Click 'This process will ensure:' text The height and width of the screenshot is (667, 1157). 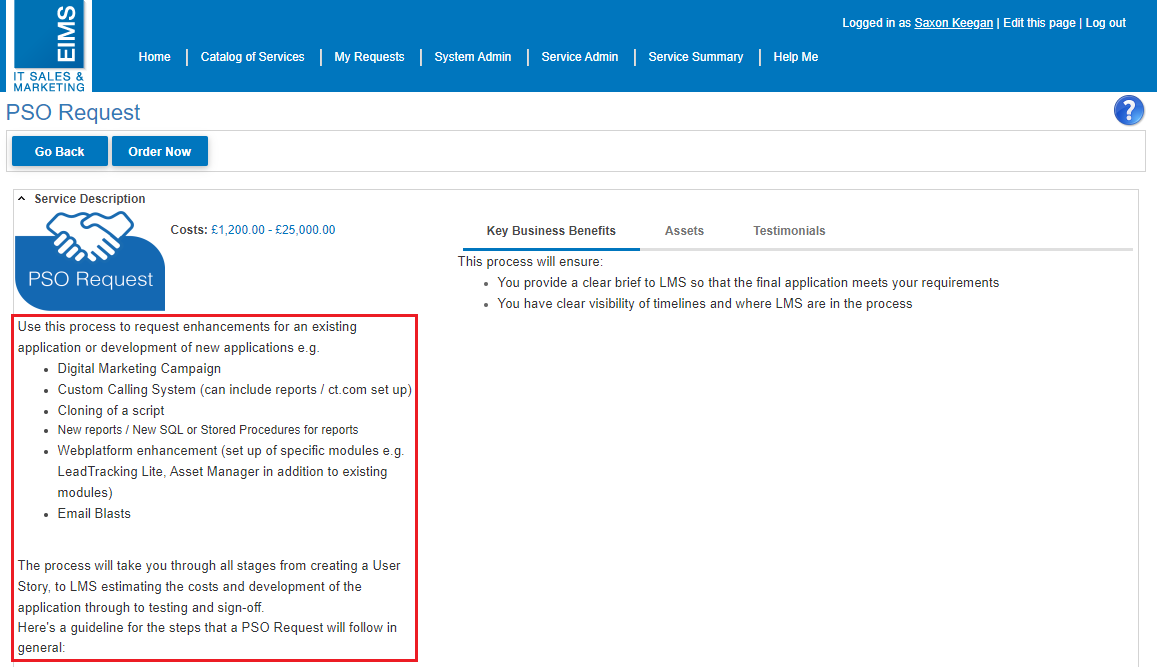530,261
